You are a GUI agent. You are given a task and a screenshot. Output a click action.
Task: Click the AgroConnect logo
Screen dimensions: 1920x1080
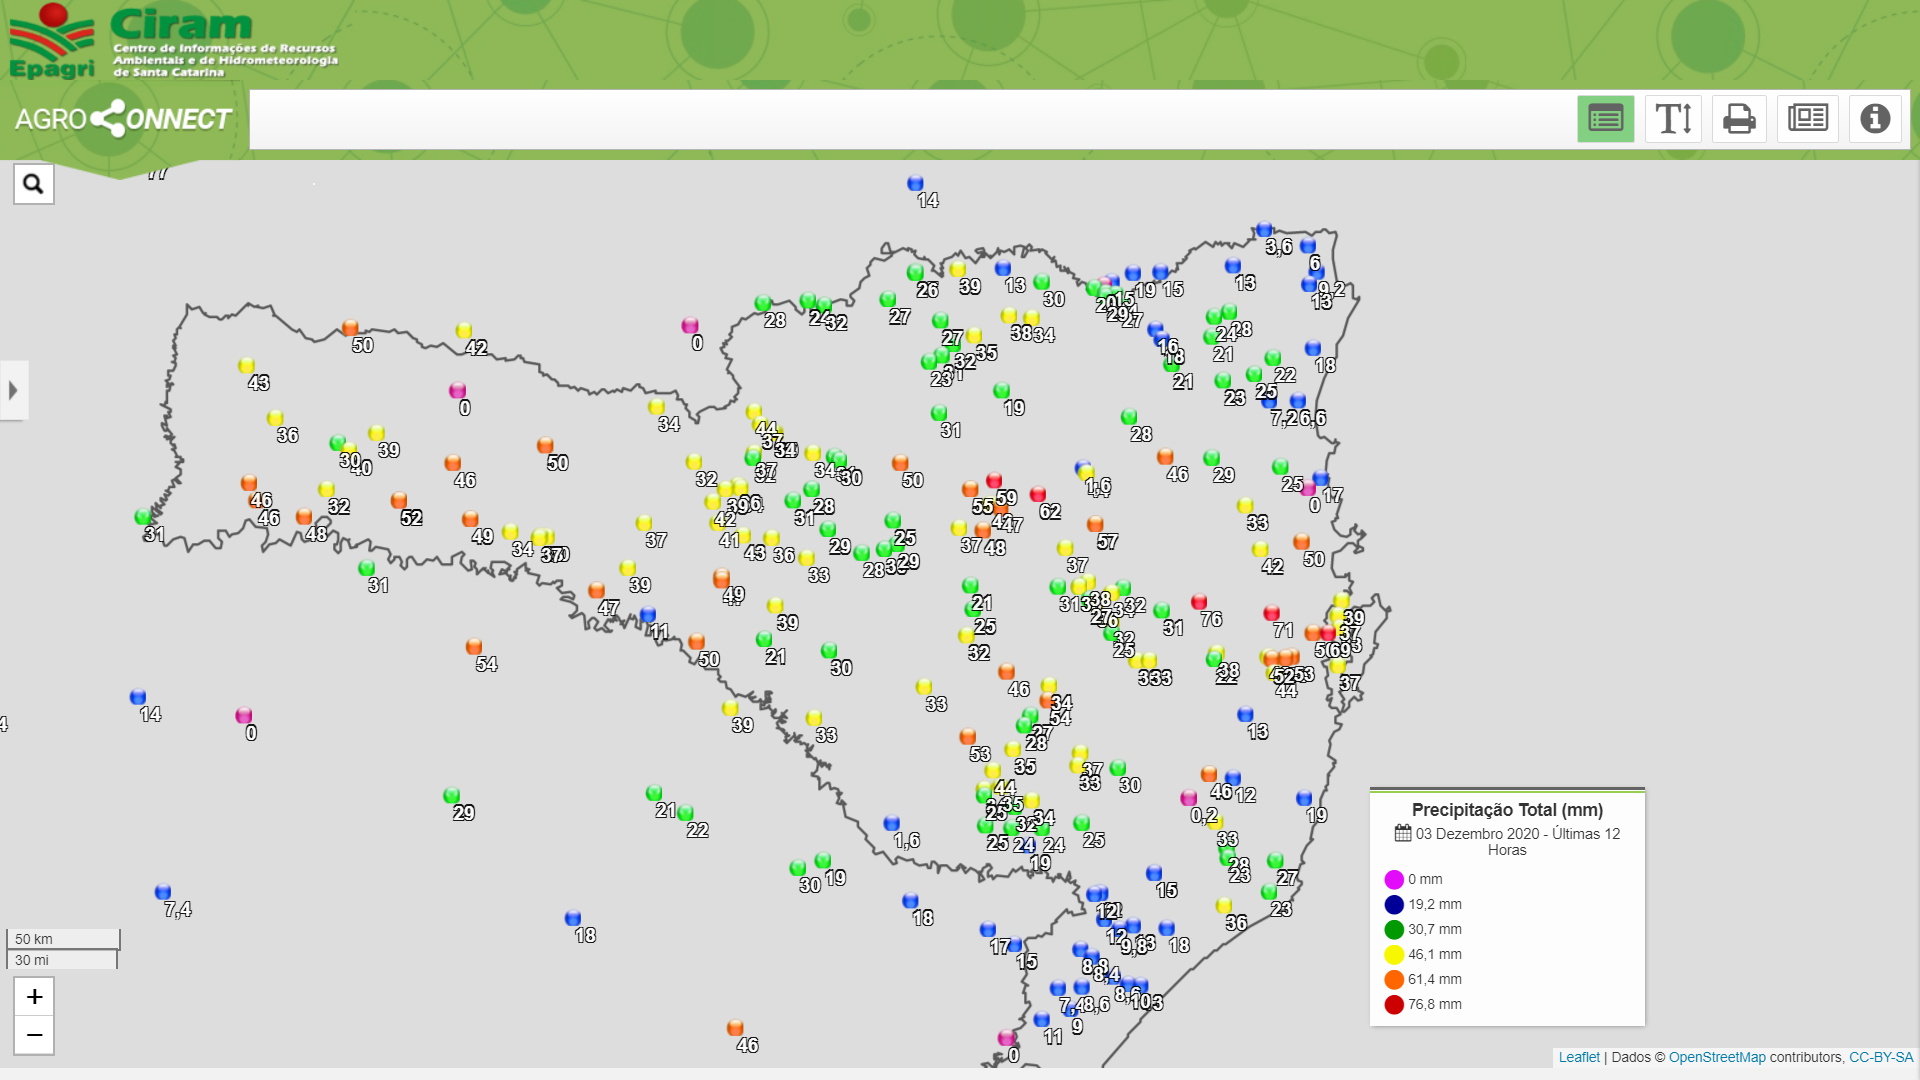[123, 119]
